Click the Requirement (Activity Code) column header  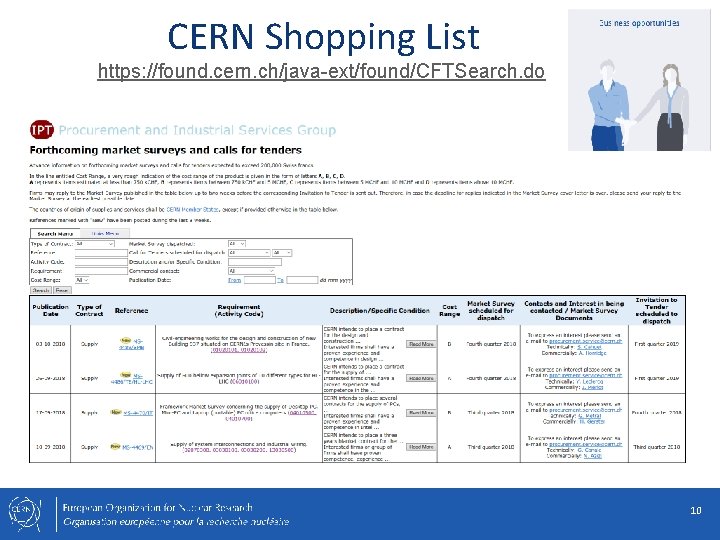click(x=239, y=310)
